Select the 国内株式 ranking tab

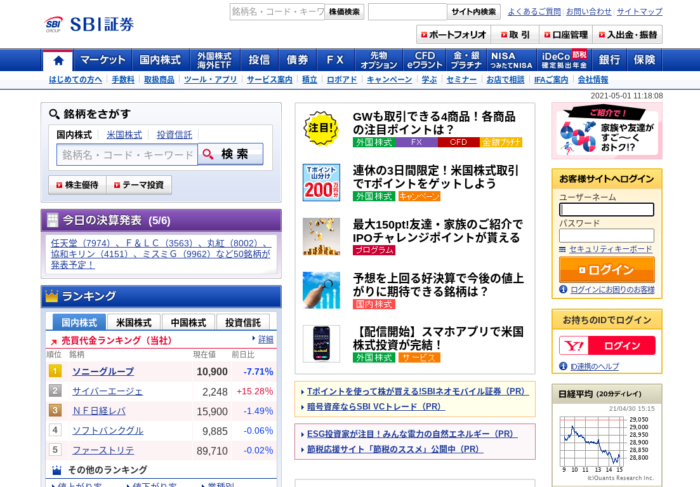click(x=79, y=322)
